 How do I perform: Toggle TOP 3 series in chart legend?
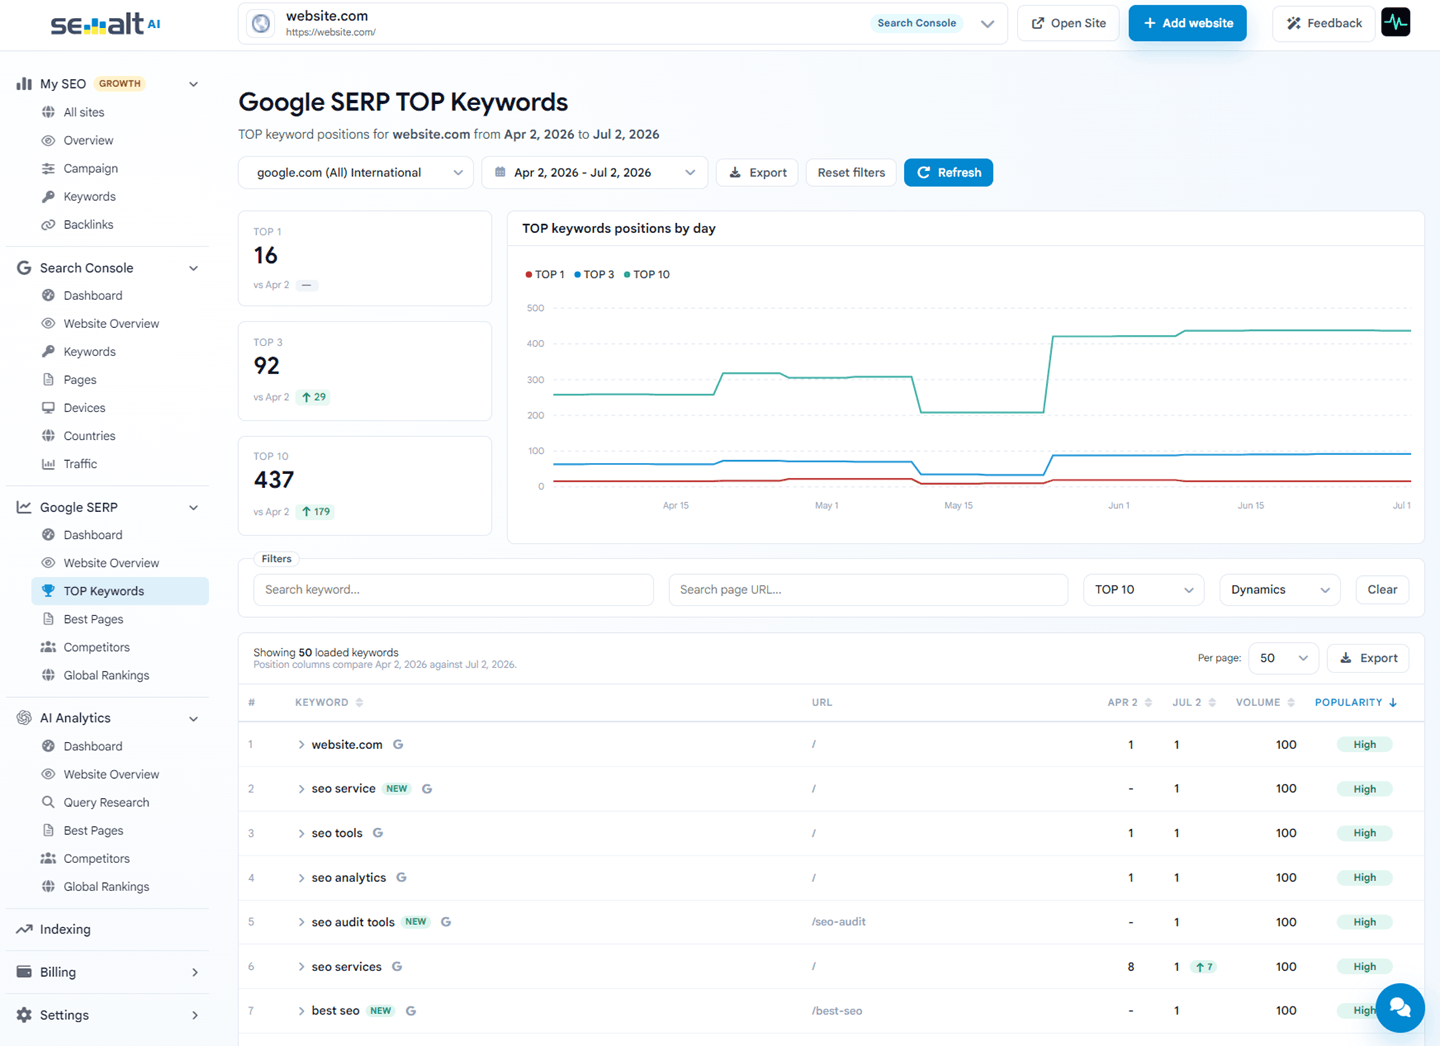tap(594, 274)
